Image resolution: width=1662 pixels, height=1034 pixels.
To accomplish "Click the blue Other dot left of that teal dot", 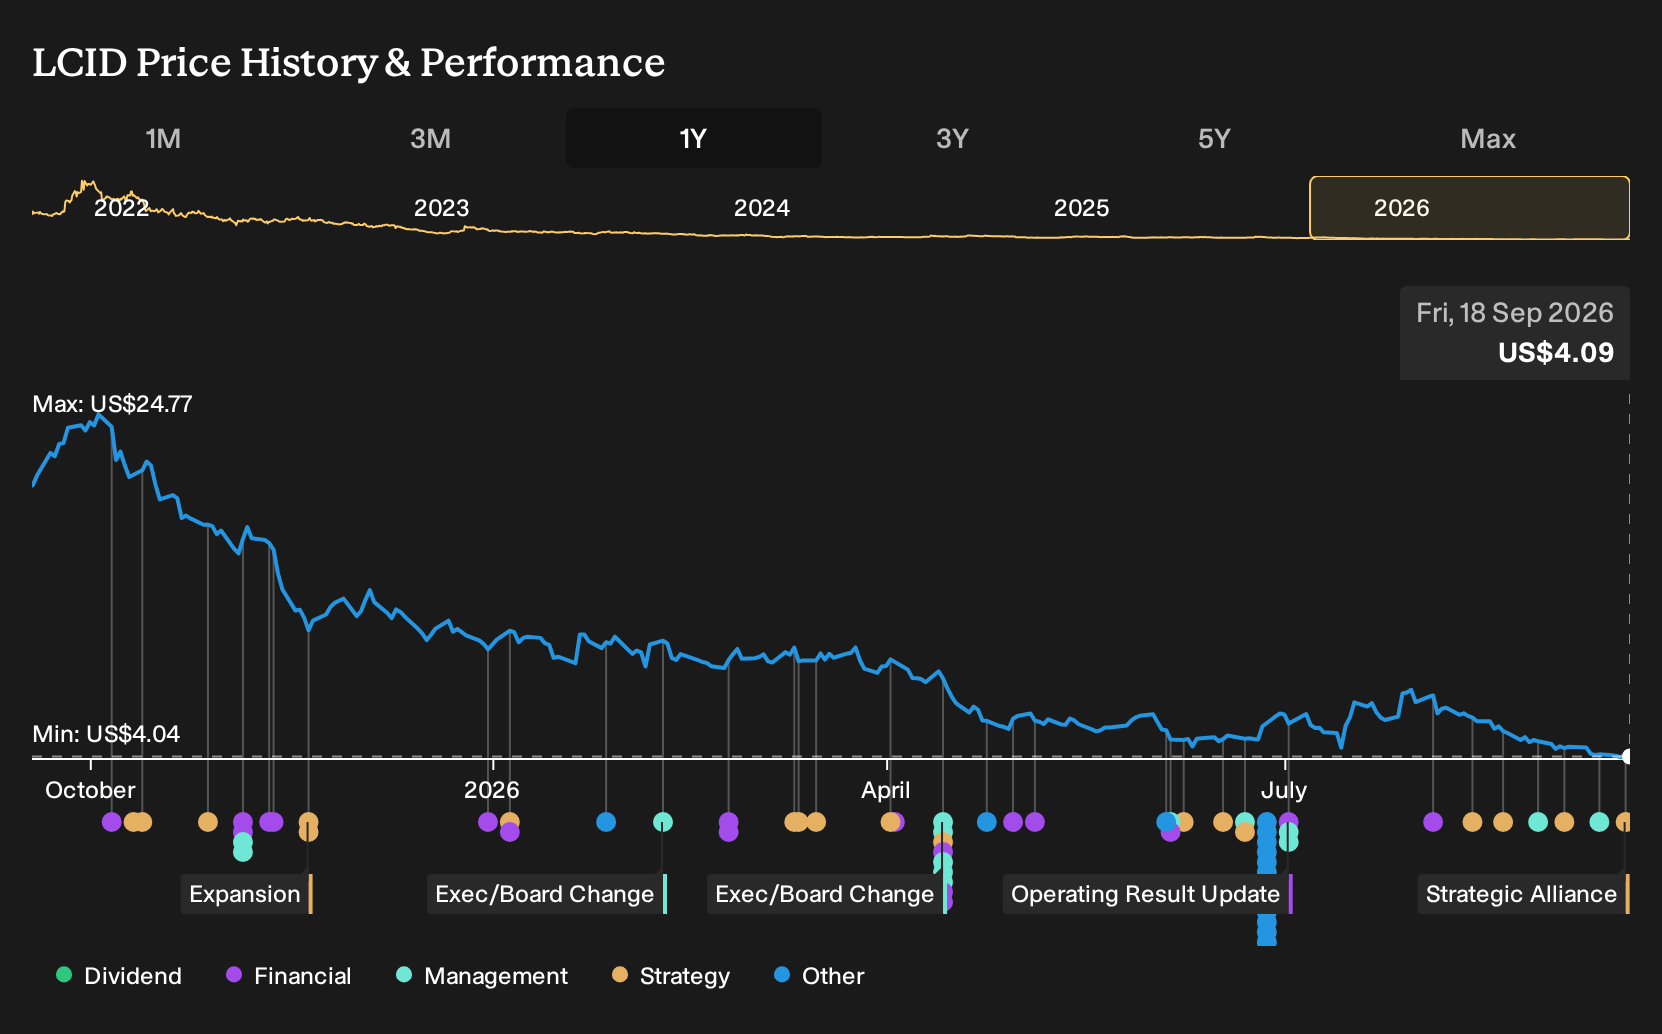I will coord(606,822).
